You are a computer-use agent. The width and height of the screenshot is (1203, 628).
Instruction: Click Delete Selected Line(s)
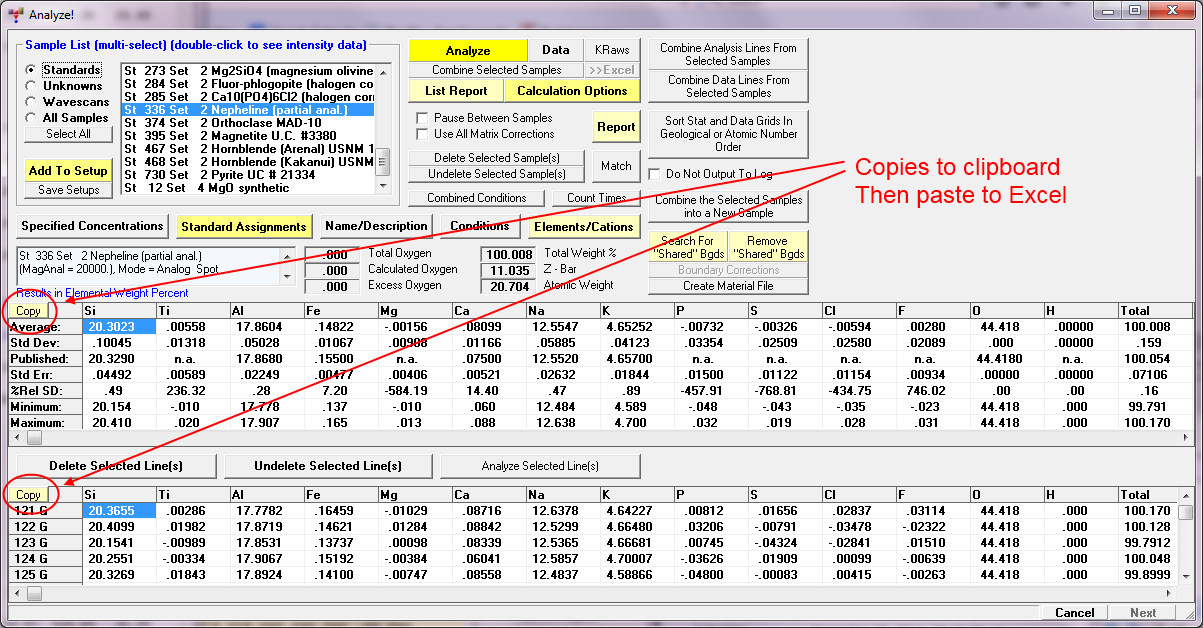pos(116,466)
